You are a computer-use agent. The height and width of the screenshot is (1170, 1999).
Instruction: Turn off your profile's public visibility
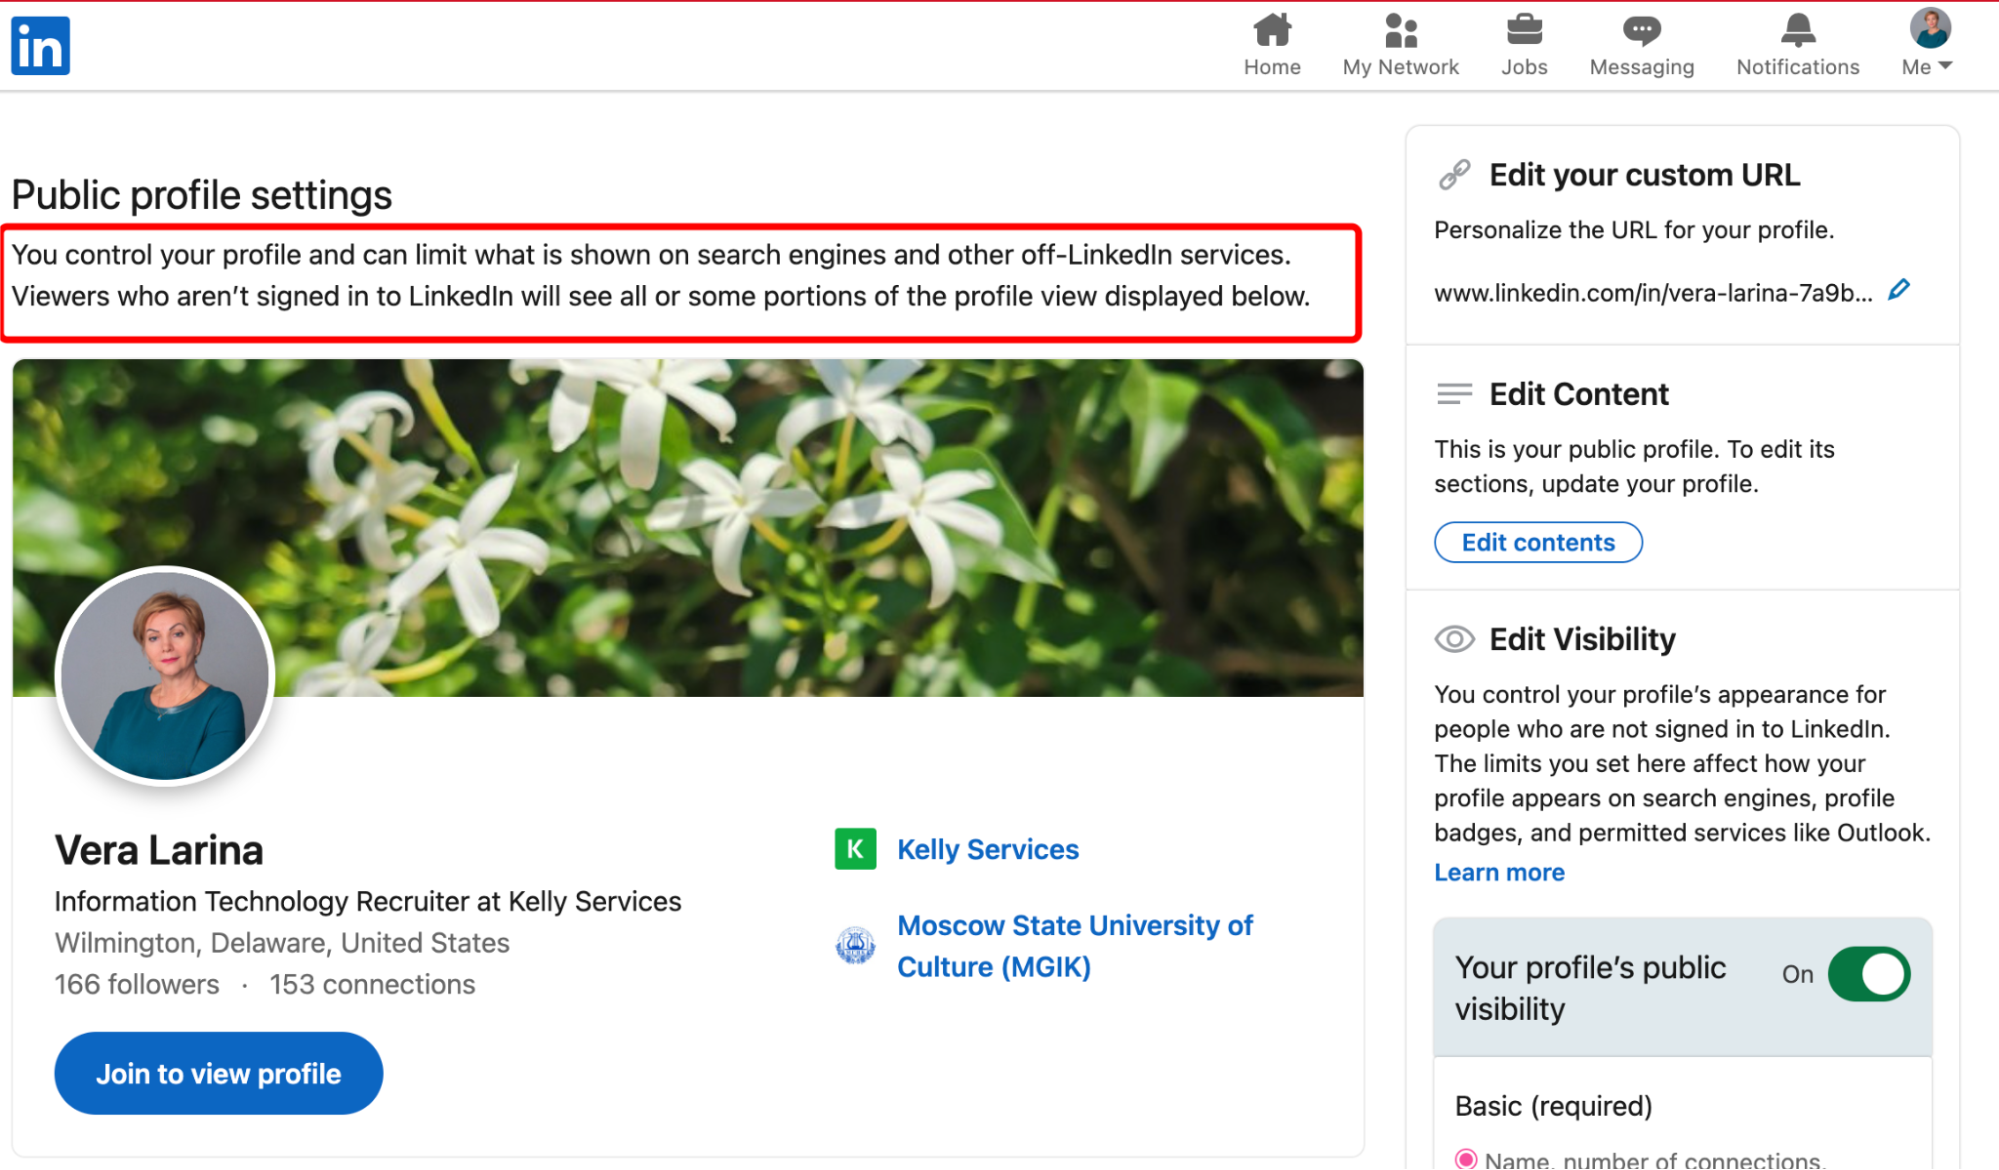click(x=1868, y=974)
